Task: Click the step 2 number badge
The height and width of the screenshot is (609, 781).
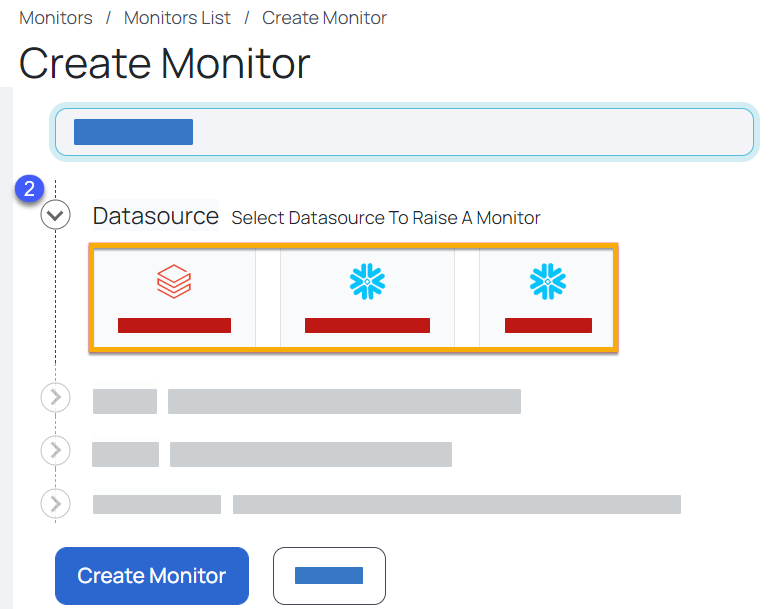Action: coord(29,189)
